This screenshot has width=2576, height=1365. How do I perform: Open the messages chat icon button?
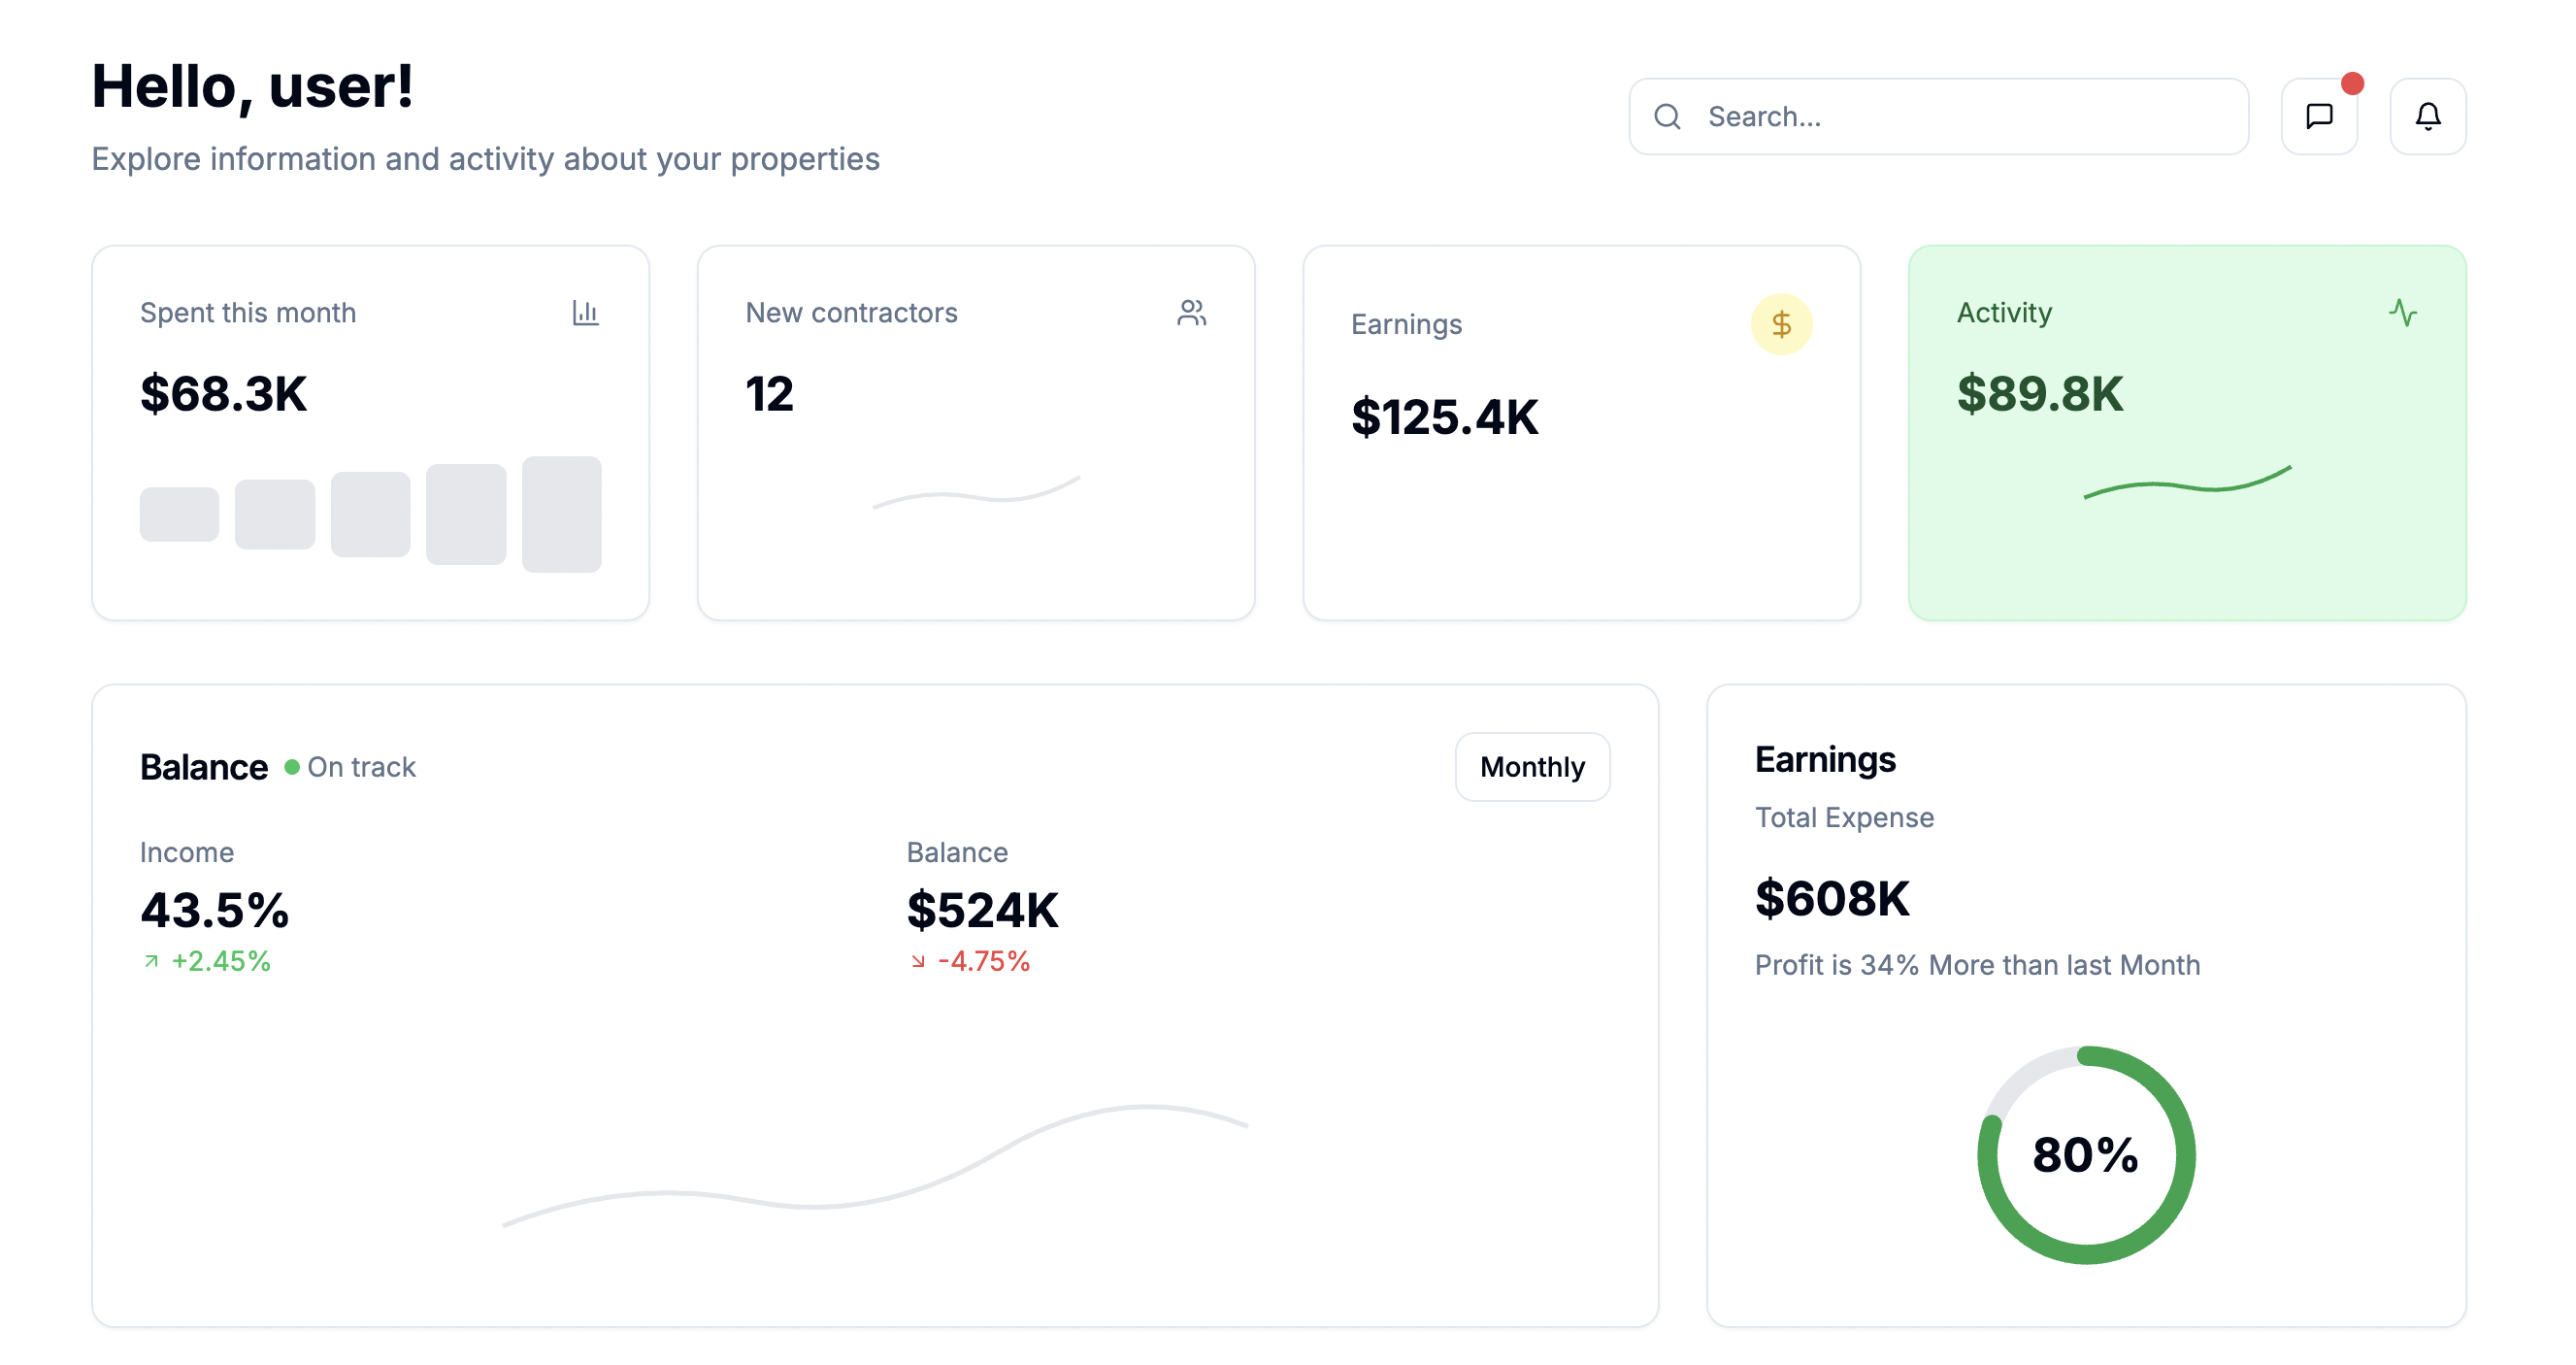(2318, 116)
